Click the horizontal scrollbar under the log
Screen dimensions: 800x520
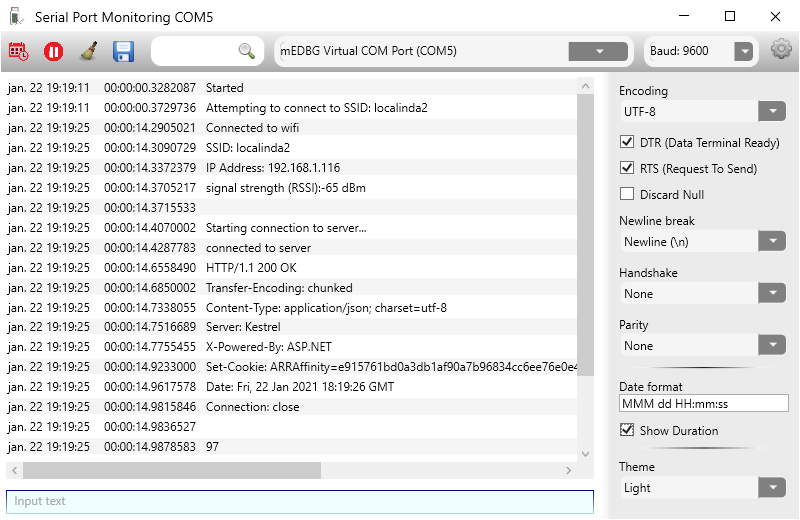(172, 470)
